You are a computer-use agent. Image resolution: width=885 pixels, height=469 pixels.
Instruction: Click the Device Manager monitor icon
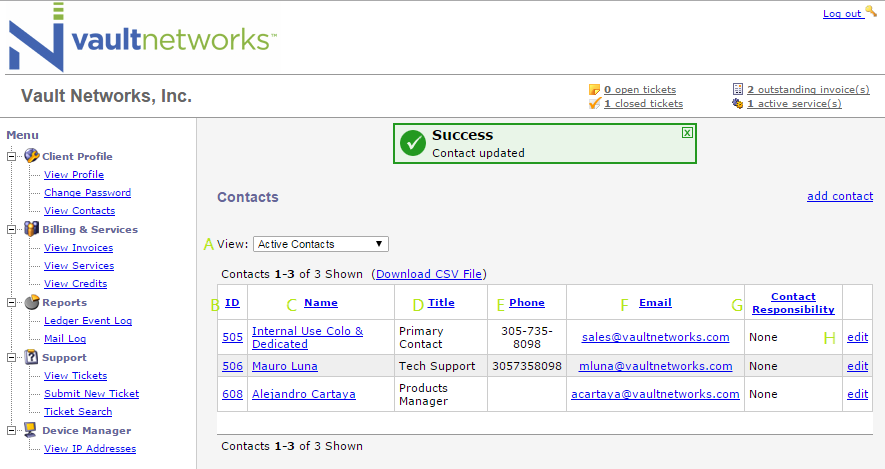pos(30,429)
